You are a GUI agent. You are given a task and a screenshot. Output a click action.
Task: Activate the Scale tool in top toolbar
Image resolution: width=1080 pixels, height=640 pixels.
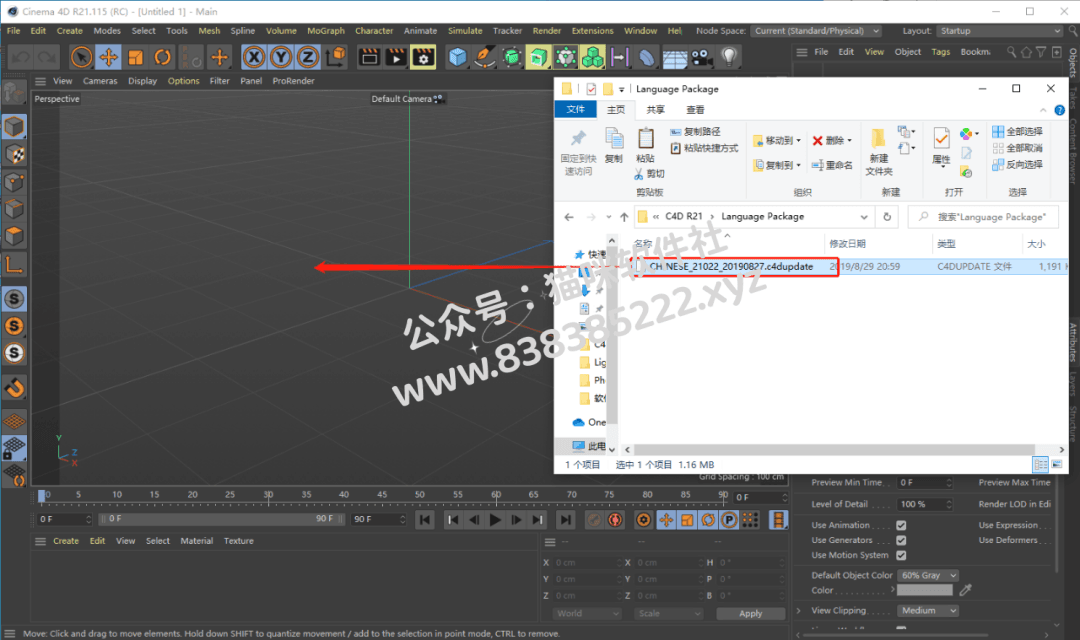click(136, 57)
